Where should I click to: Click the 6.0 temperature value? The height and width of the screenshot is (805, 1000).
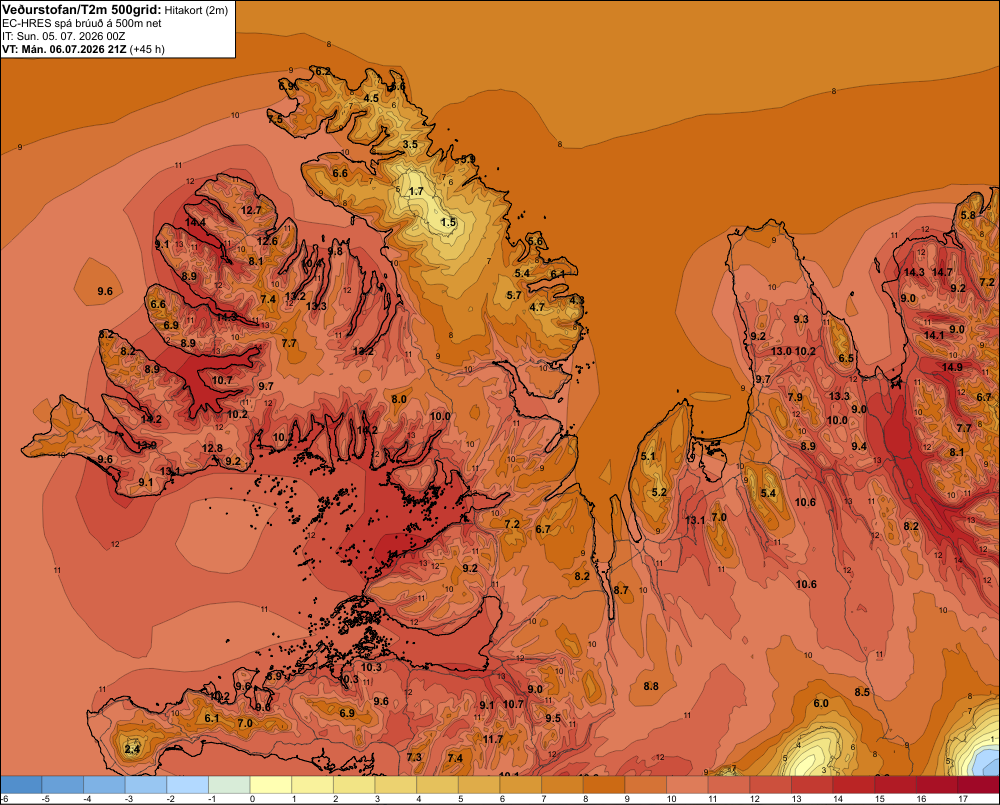tap(821, 704)
